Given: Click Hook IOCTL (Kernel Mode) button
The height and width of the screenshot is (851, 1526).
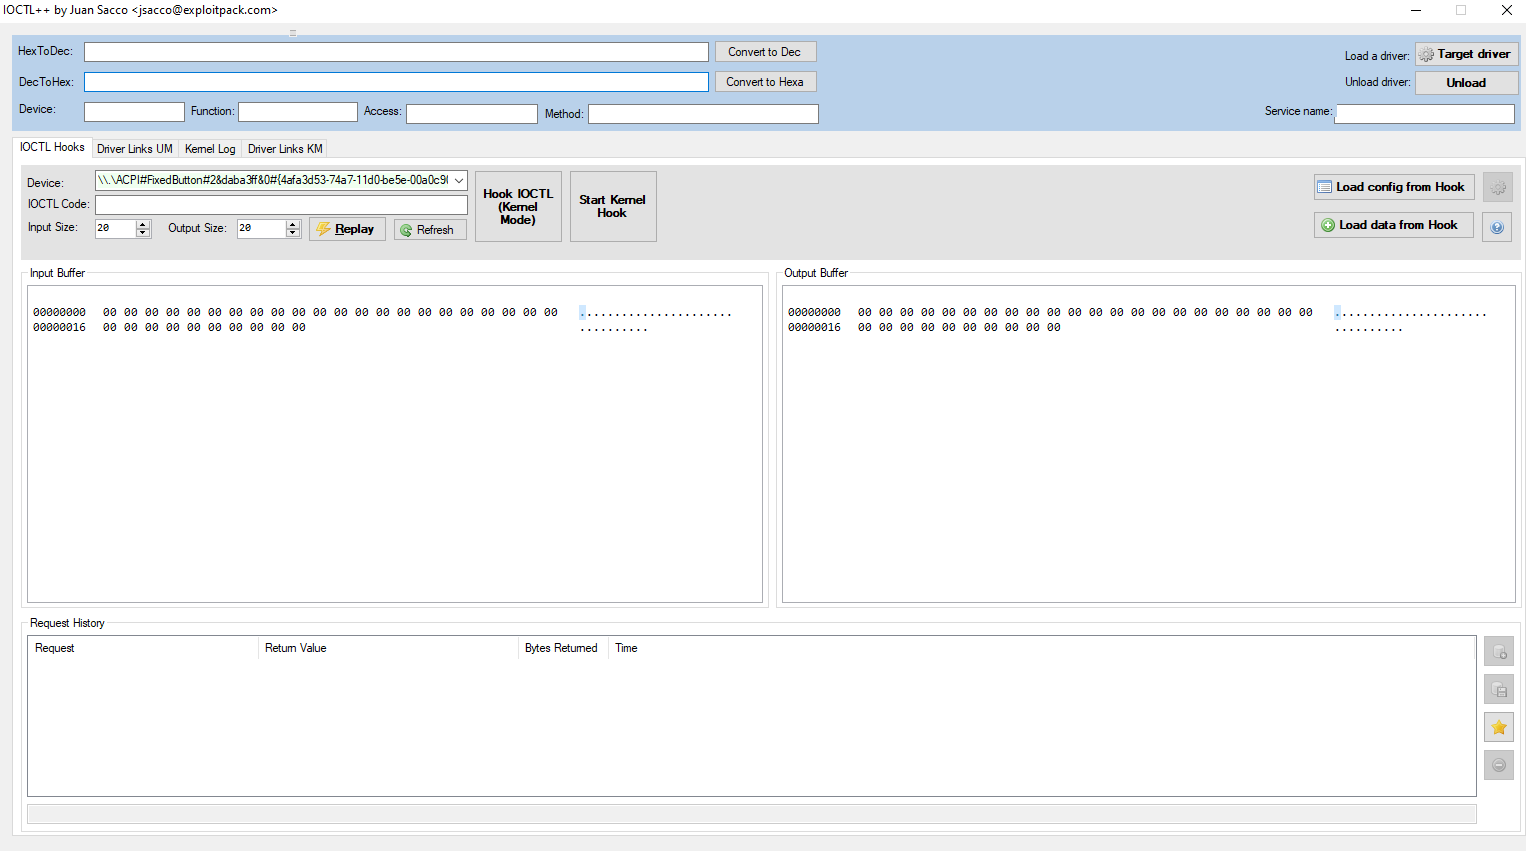Looking at the screenshot, I should (518, 207).
